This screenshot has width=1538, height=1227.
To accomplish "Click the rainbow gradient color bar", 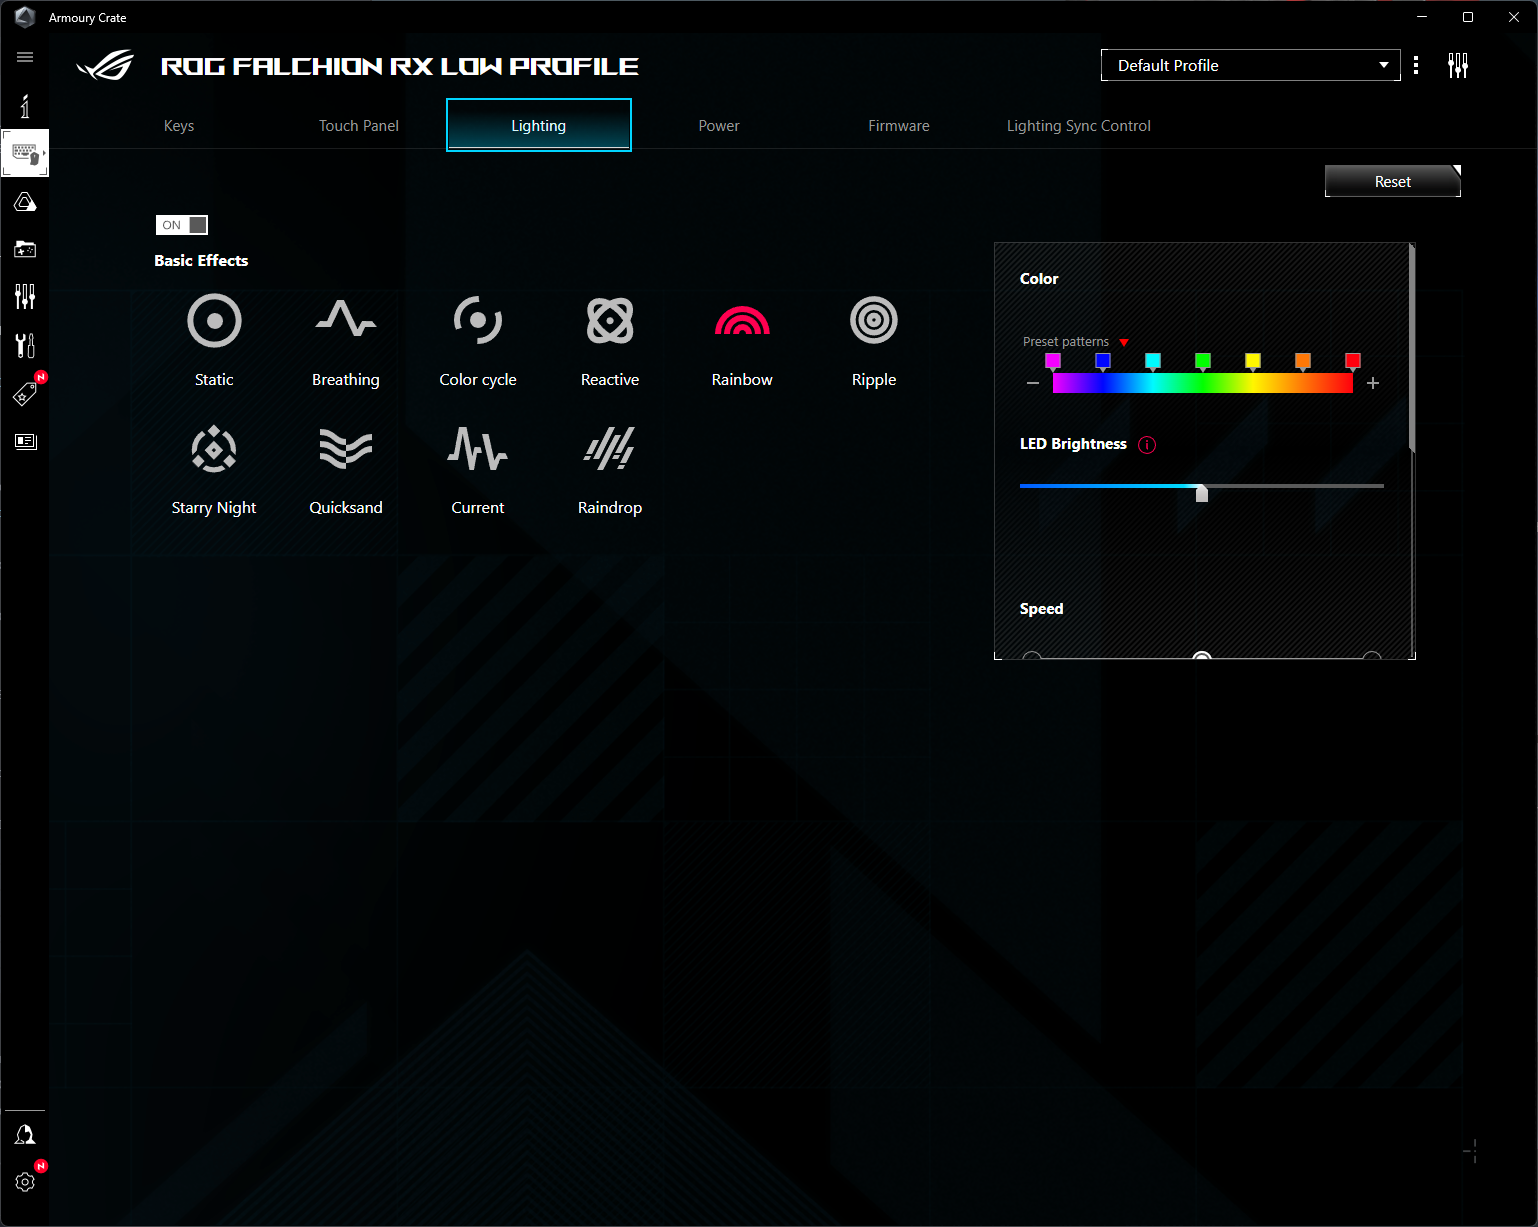I will click(x=1203, y=383).
